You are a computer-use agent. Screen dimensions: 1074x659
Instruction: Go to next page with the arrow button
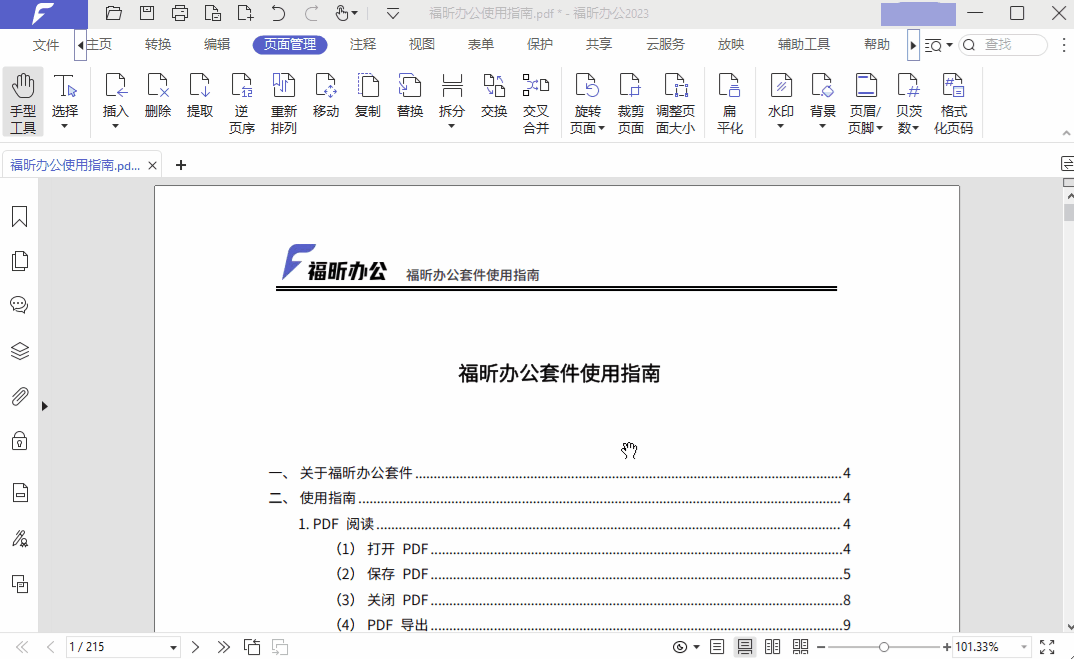click(x=196, y=646)
